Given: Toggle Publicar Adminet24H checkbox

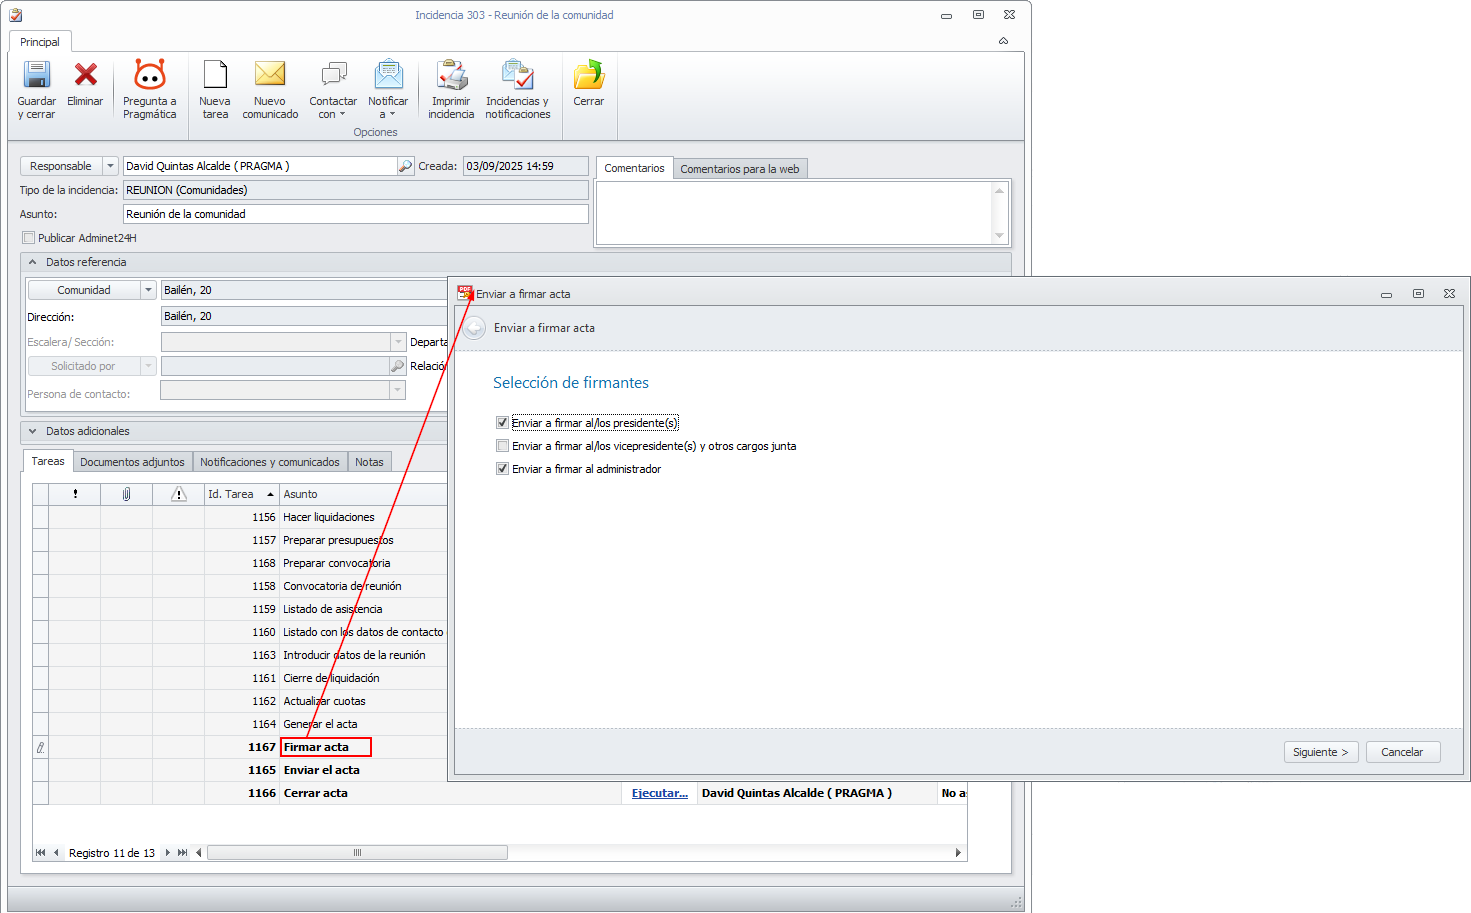Looking at the screenshot, I should coord(28,238).
